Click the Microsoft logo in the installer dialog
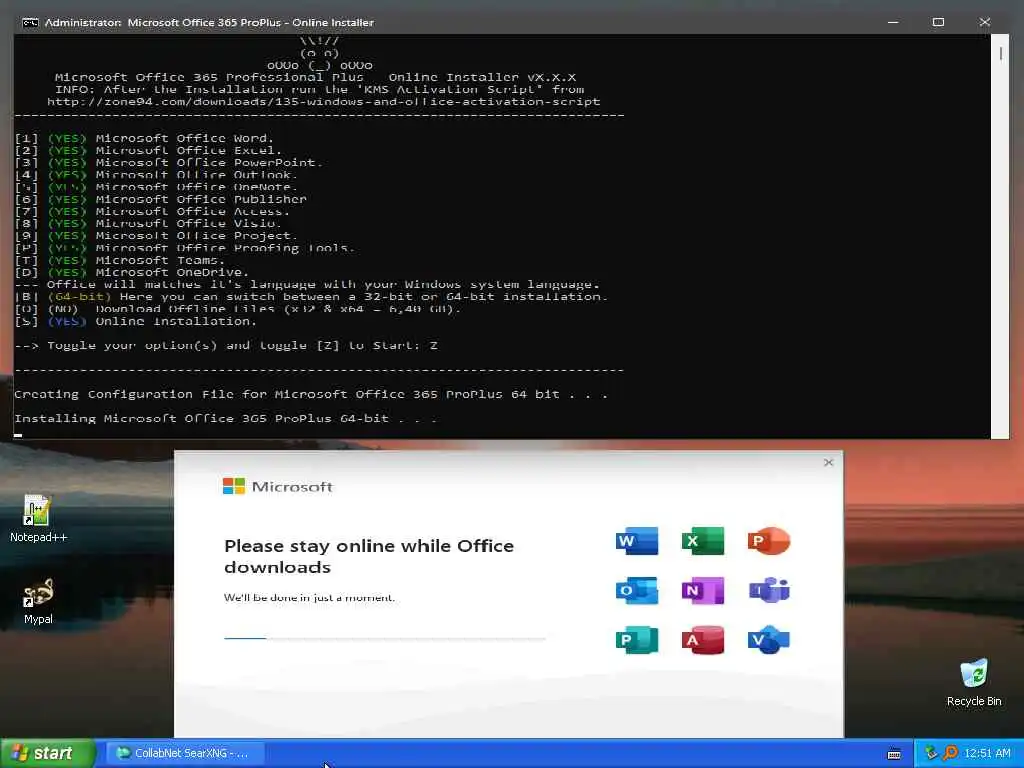Image resolution: width=1024 pixels, height=768 pixels. click(278, 487)
